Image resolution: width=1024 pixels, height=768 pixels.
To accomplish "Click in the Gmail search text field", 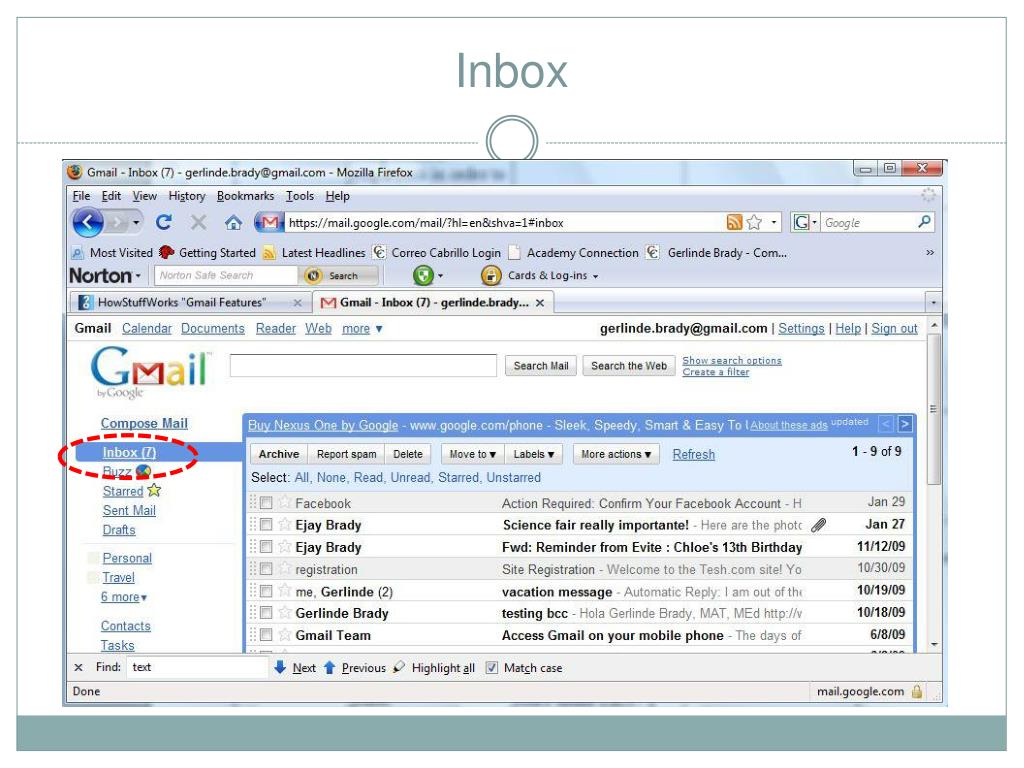I will tap(363, 366).
